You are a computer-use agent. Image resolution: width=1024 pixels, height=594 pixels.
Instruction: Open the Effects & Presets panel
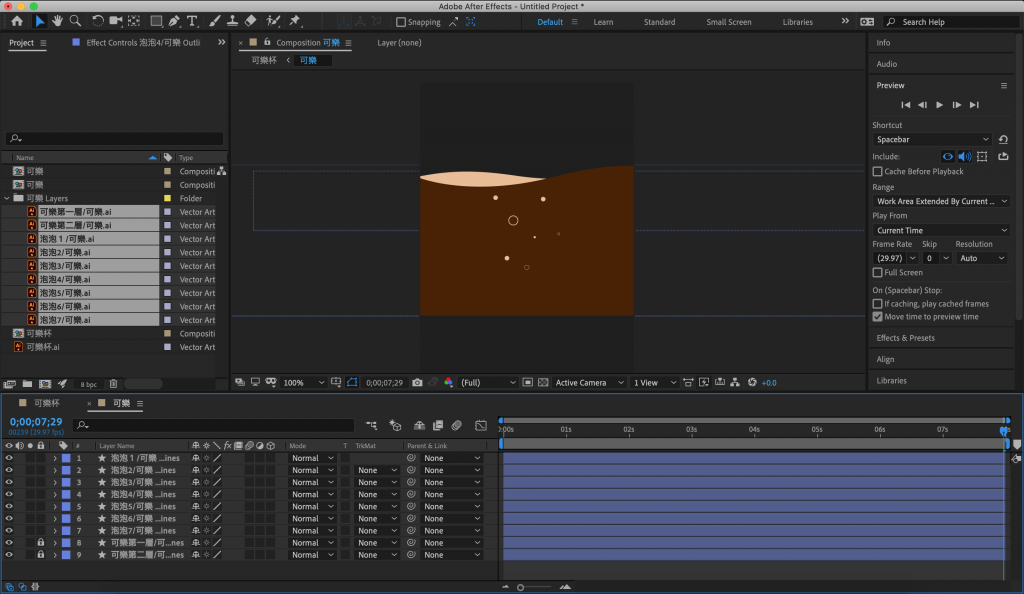tap(905, 338)
